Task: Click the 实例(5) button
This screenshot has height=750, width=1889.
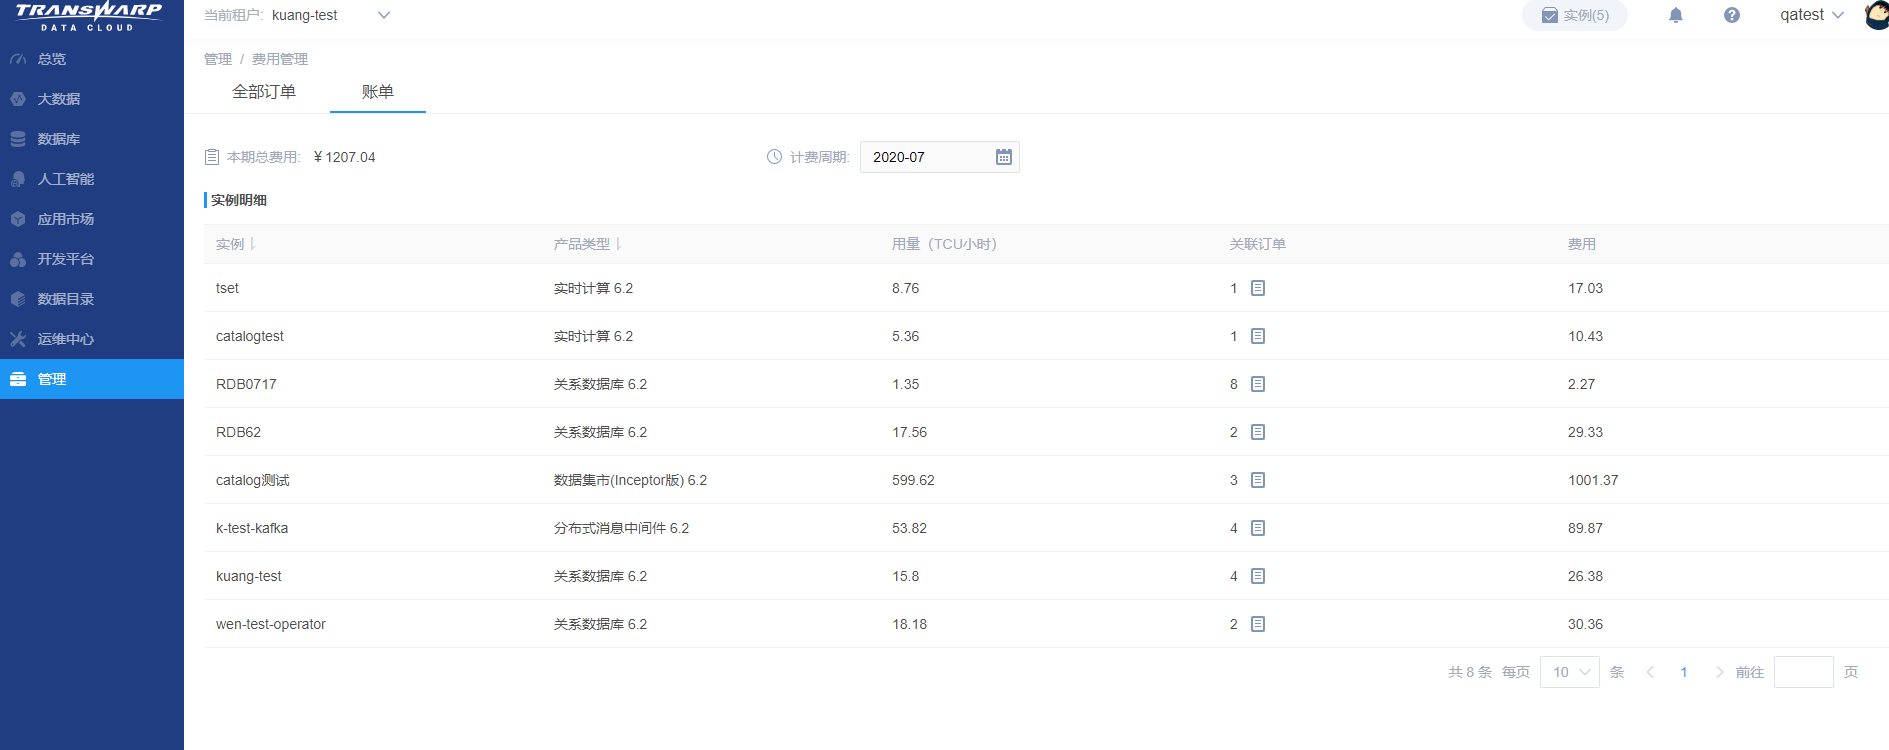Action: pyautogui.click(x=1575, y=15)
